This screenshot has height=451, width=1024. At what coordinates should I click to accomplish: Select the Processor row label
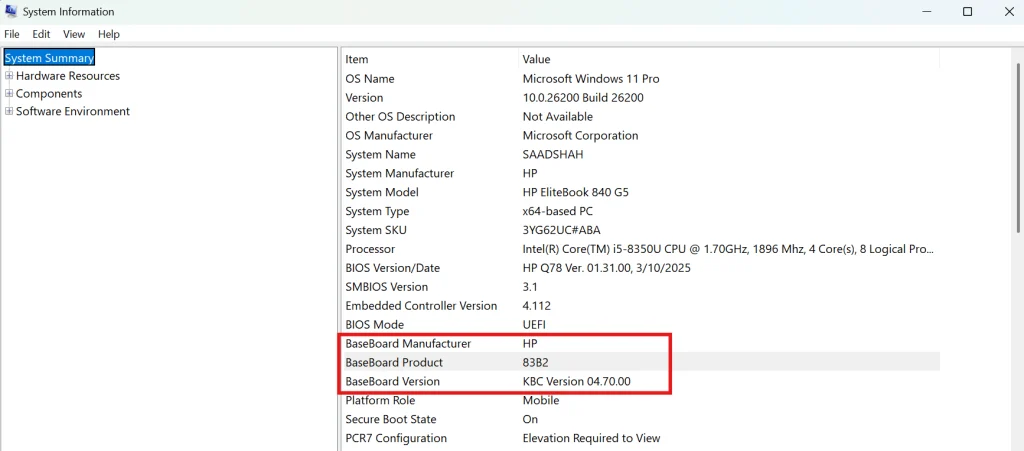tap(370, 249)
